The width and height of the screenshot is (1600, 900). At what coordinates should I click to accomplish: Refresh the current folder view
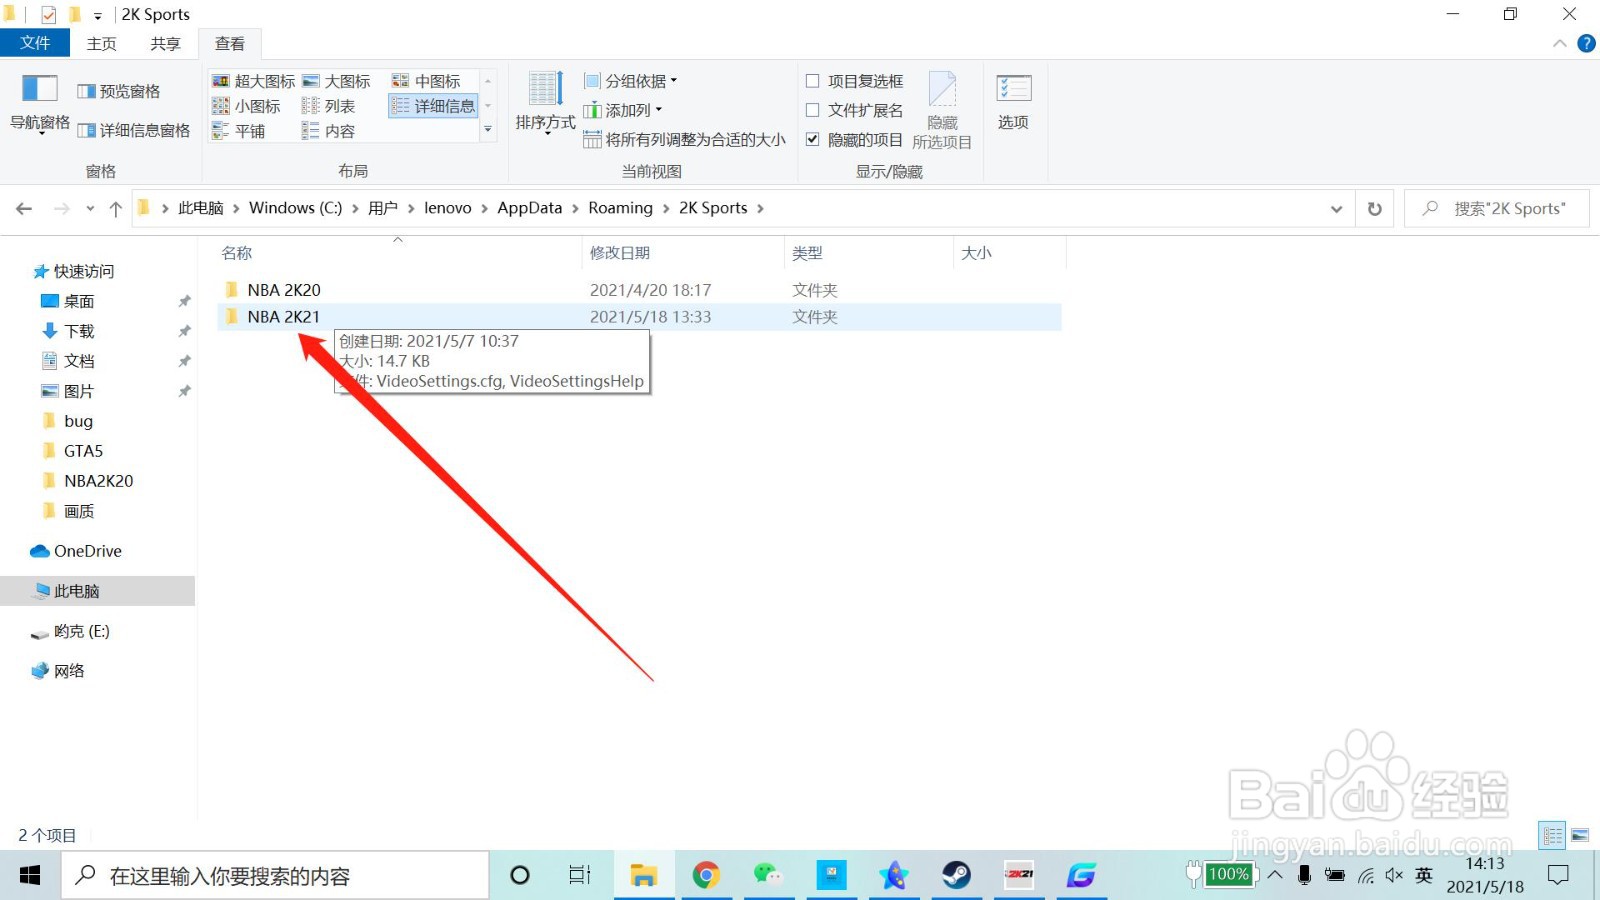pyautogui.click(x=1375, y=208)
